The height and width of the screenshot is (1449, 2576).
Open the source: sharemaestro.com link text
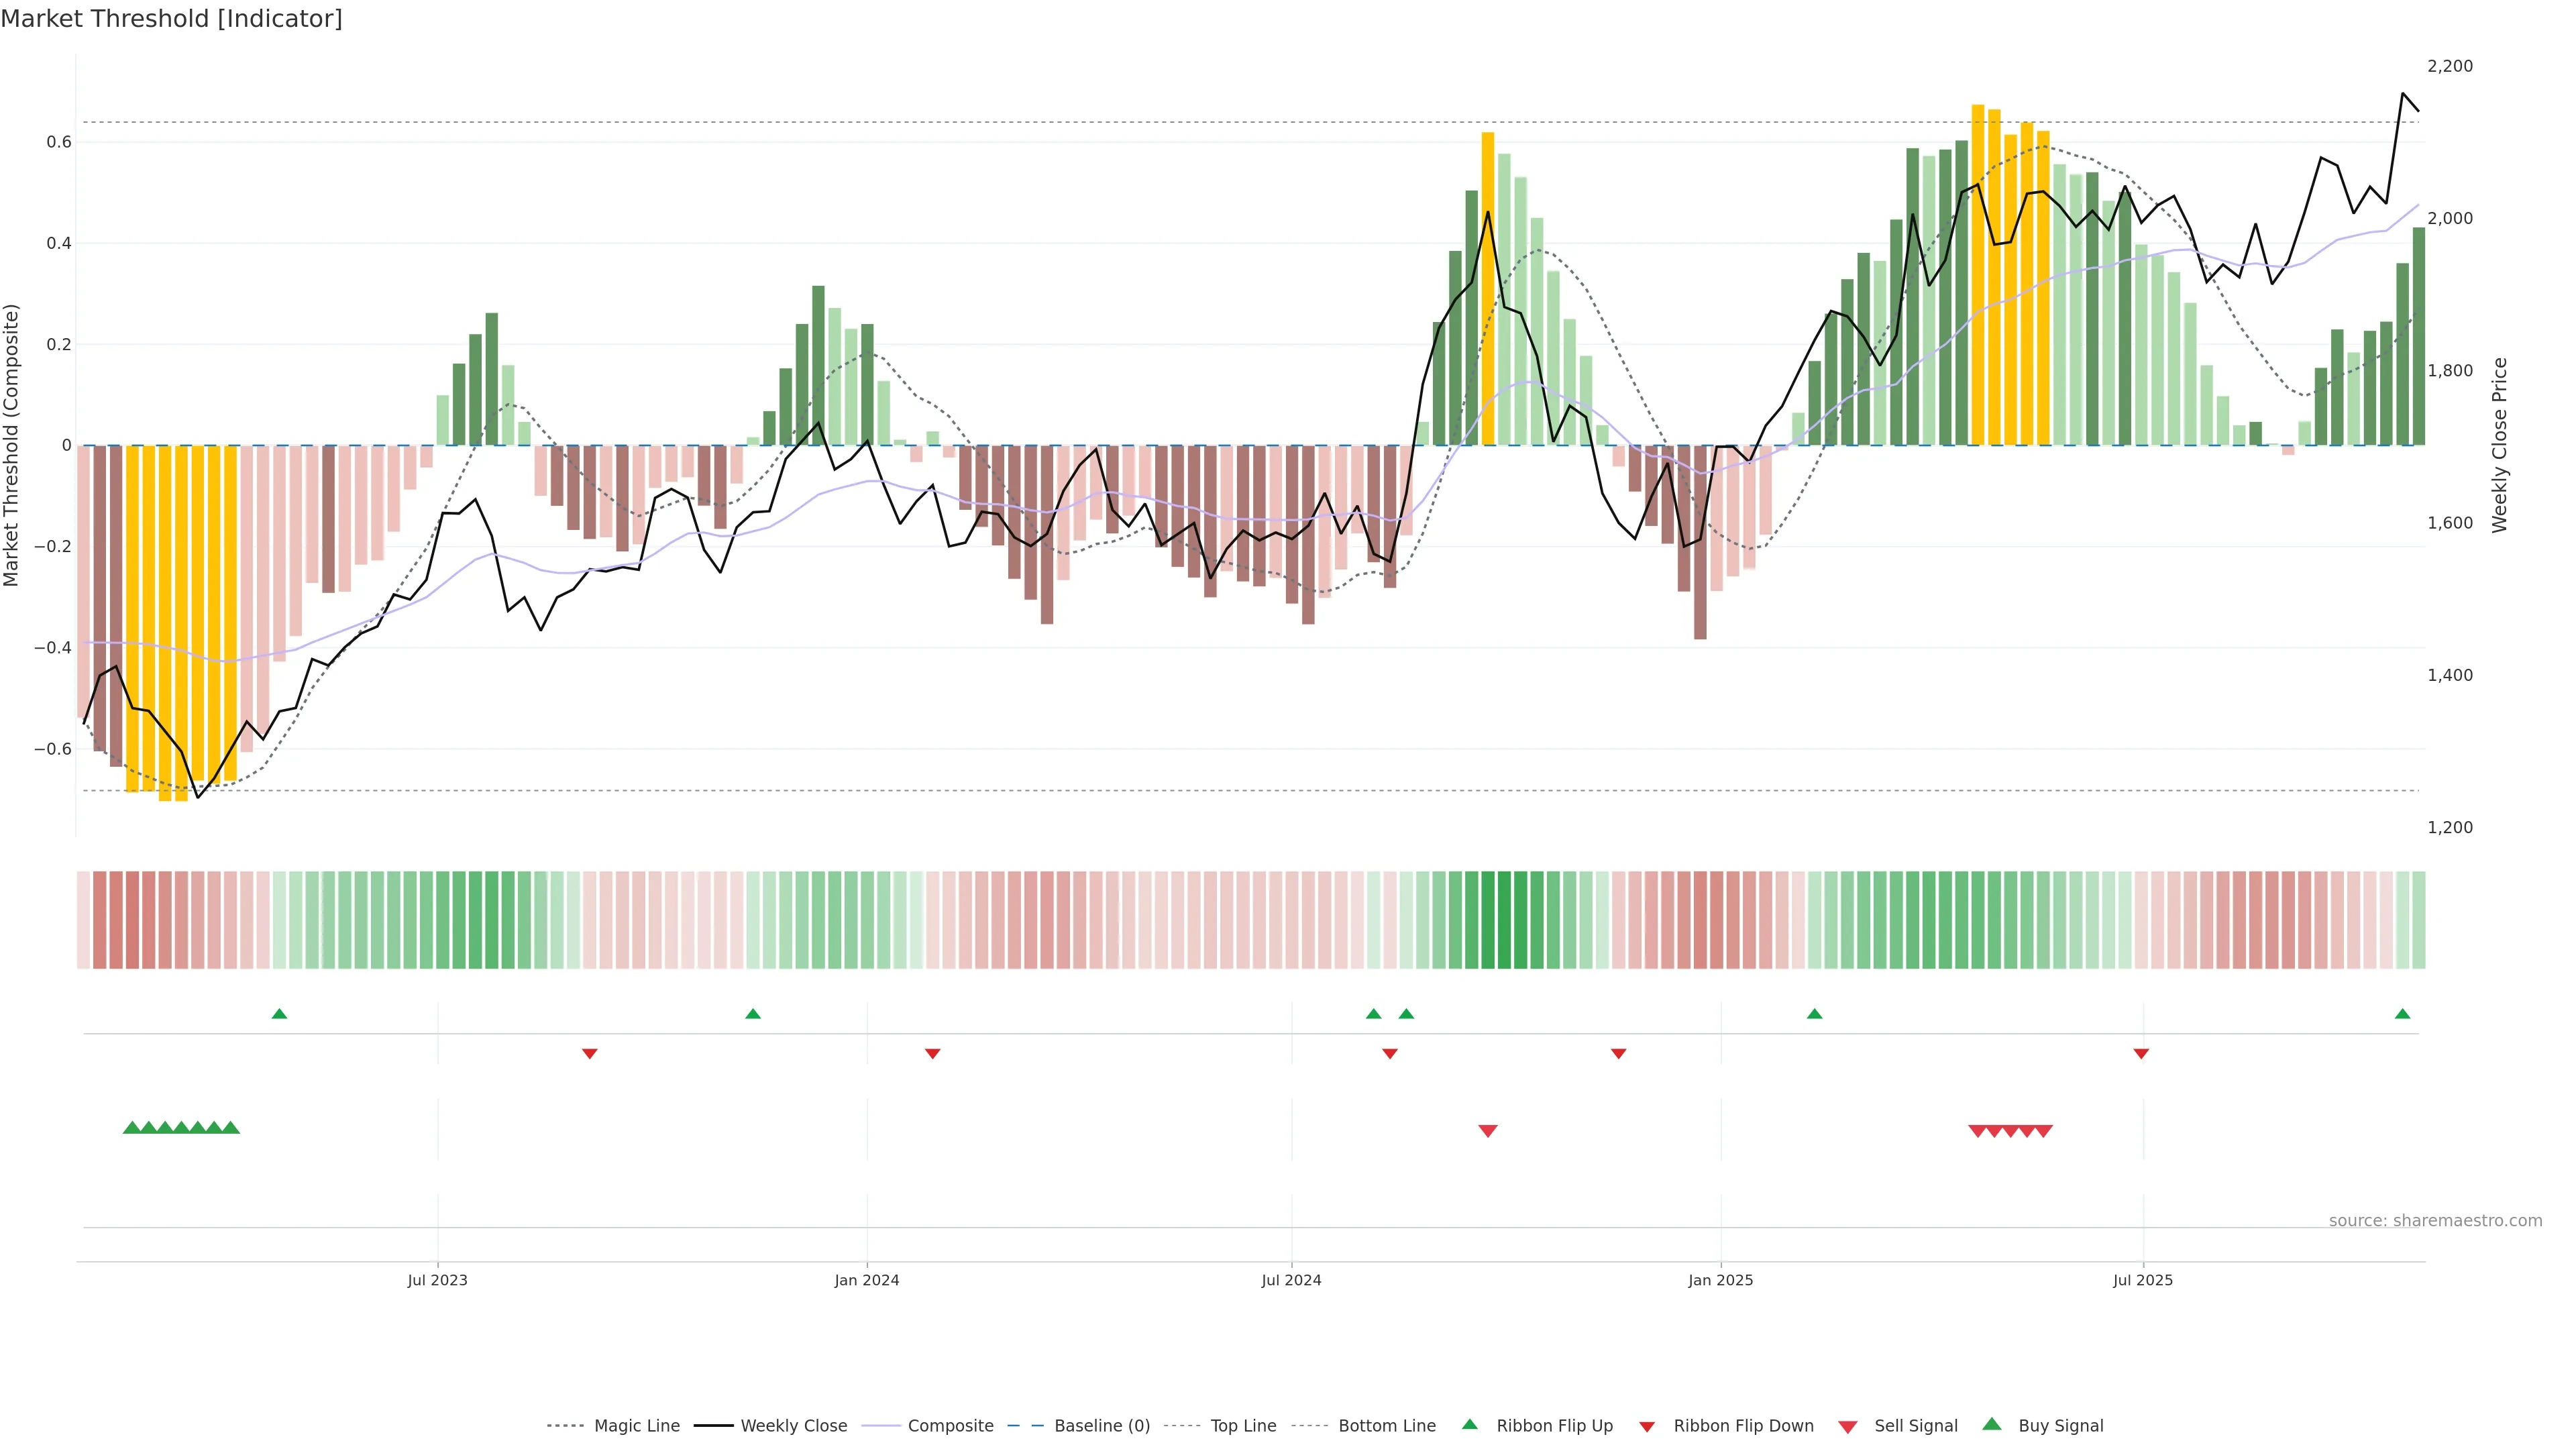pyautogui.click(x=2435, y=1221)
